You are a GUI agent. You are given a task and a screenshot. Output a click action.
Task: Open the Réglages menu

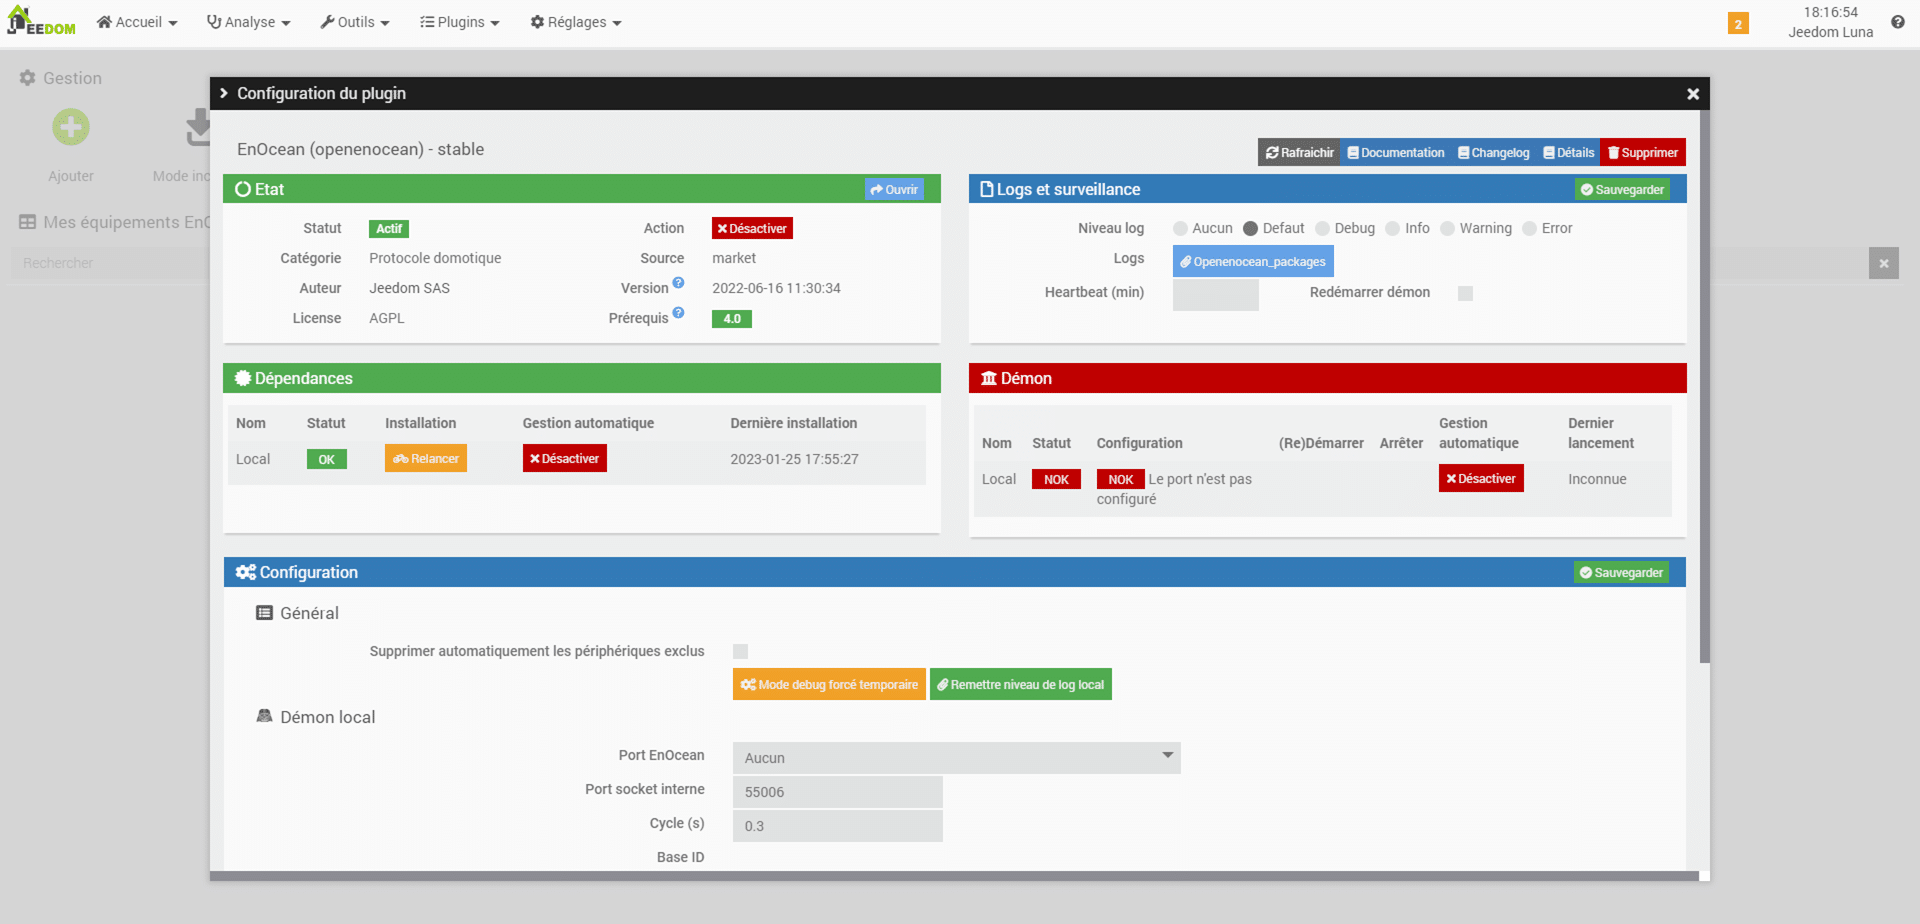click(576, 22)
